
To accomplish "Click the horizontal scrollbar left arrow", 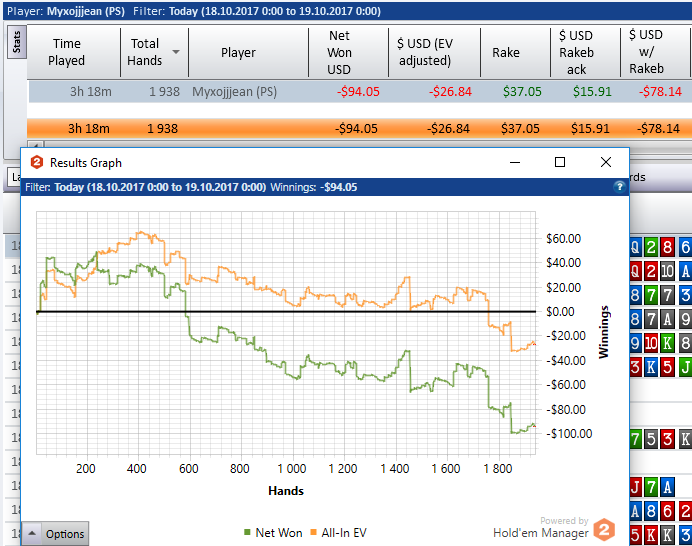I will [x=36, y=144].
